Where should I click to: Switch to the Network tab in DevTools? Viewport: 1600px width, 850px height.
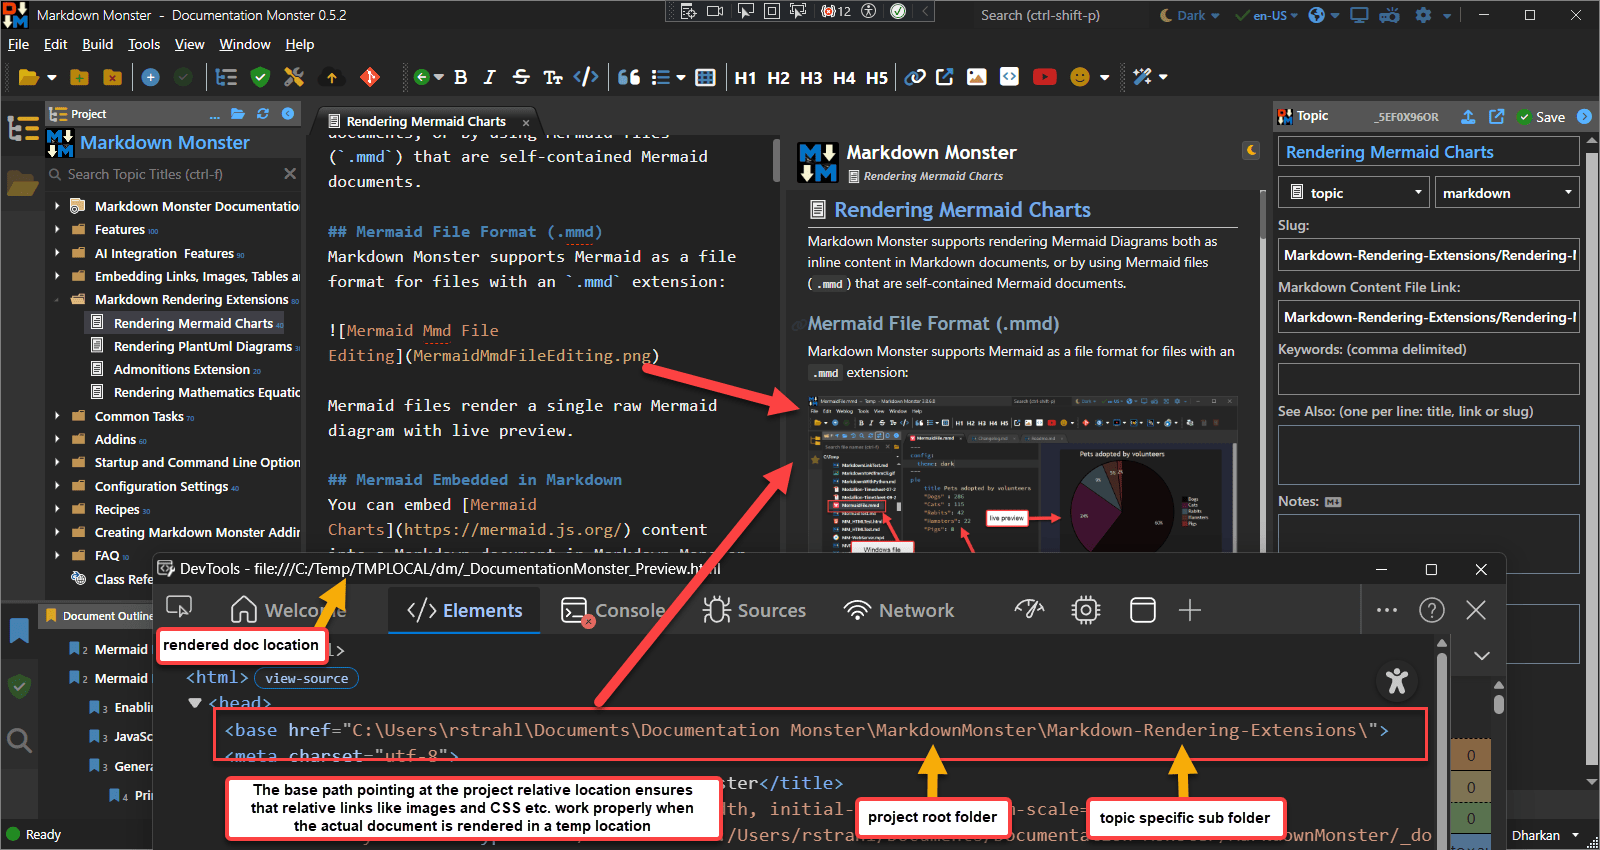[x=899, y=610]
